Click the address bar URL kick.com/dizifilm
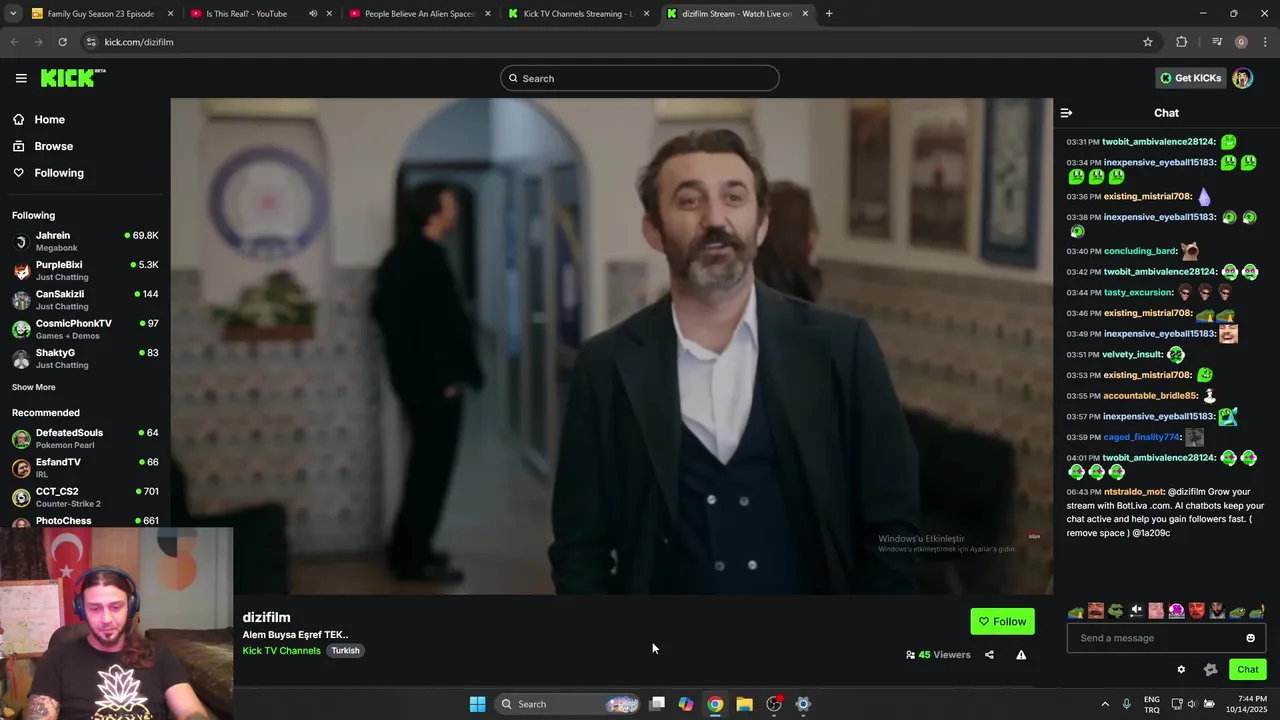Image resolution: width=1280 pixels, height=720 pixels. pos(139,42)
